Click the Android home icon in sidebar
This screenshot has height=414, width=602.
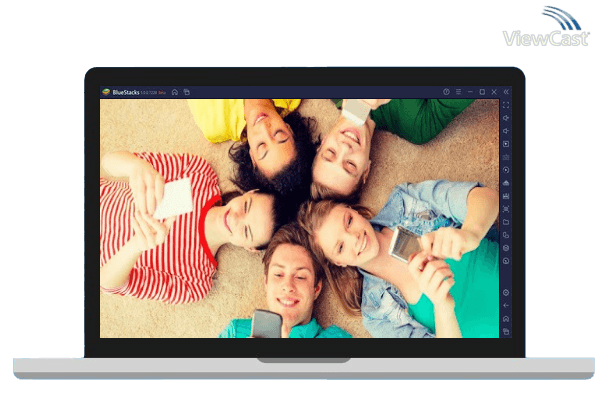point(506,319)
